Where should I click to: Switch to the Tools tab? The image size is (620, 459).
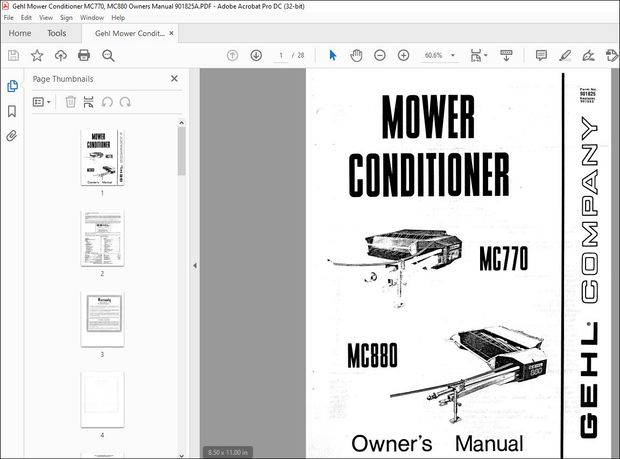pyautogui.click(x=57, y=33)
